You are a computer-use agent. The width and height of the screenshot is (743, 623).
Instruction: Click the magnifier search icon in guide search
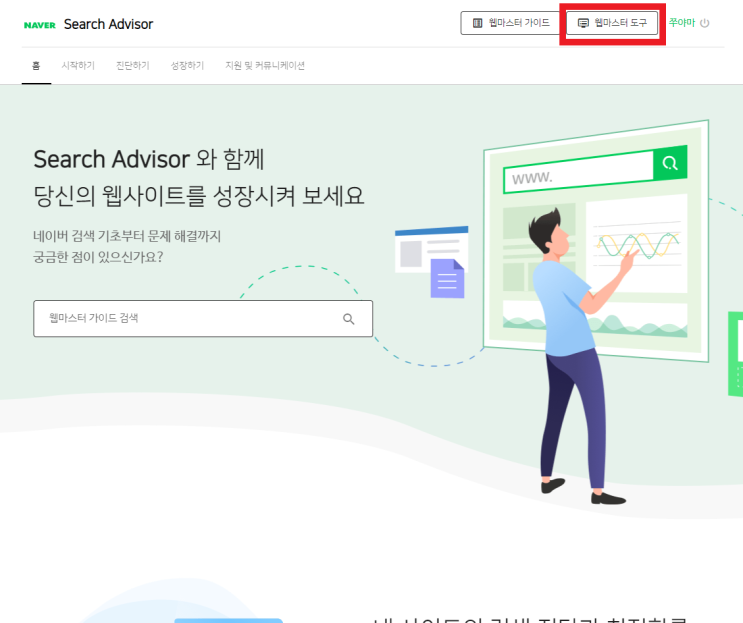point(349,319)
